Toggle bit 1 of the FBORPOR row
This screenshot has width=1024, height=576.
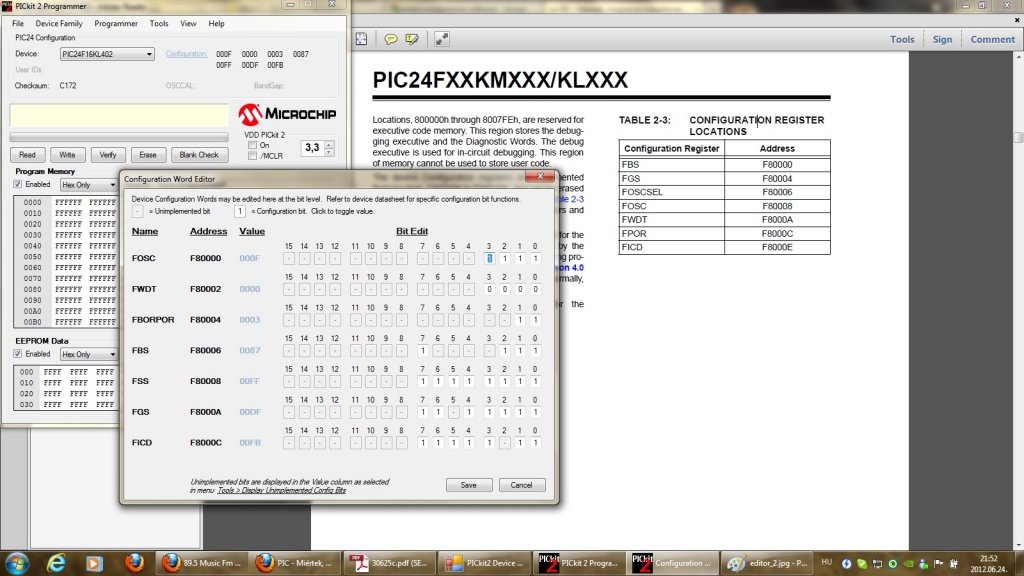click(520, 320)
